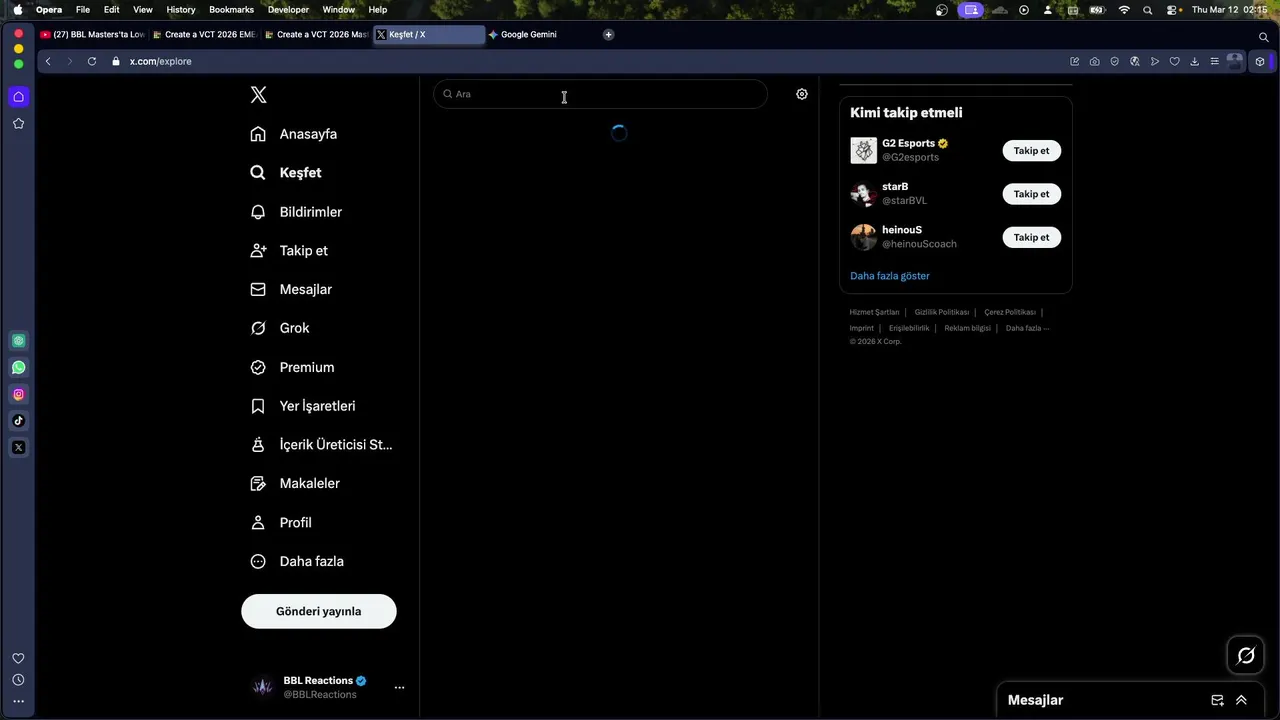The width and height of the screenshot is (1280, 720).
Task: Open a new browser tab
Action: (608, 35)
